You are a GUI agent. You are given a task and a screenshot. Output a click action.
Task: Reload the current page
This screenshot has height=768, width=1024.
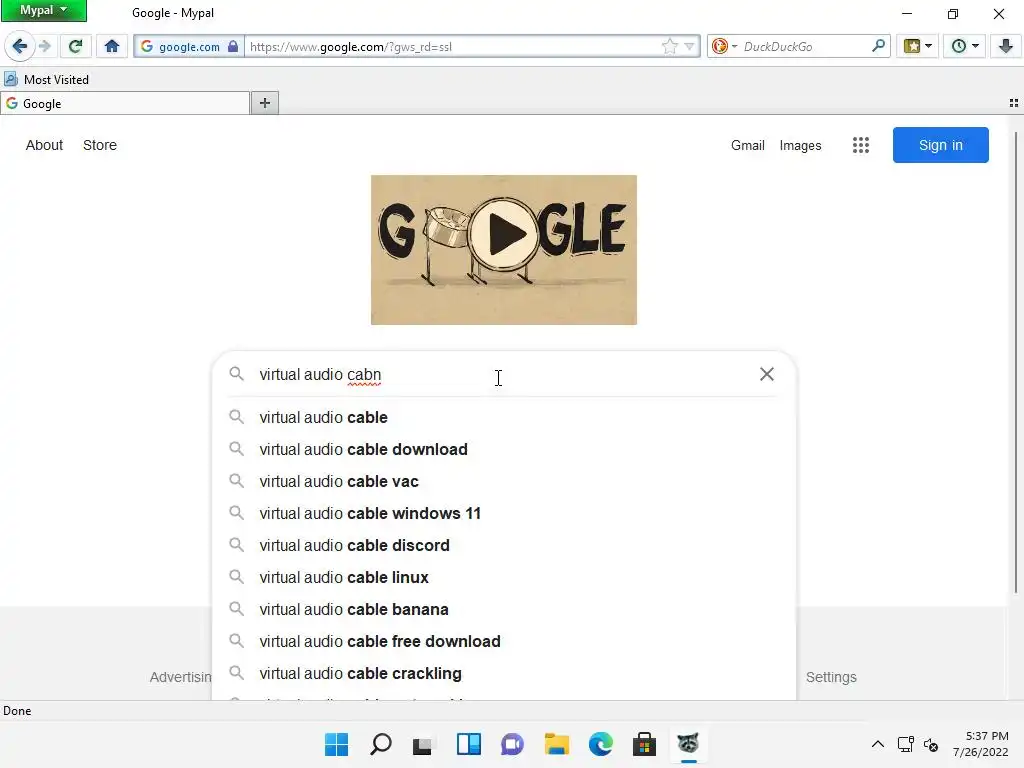click(x=76, y=46)
